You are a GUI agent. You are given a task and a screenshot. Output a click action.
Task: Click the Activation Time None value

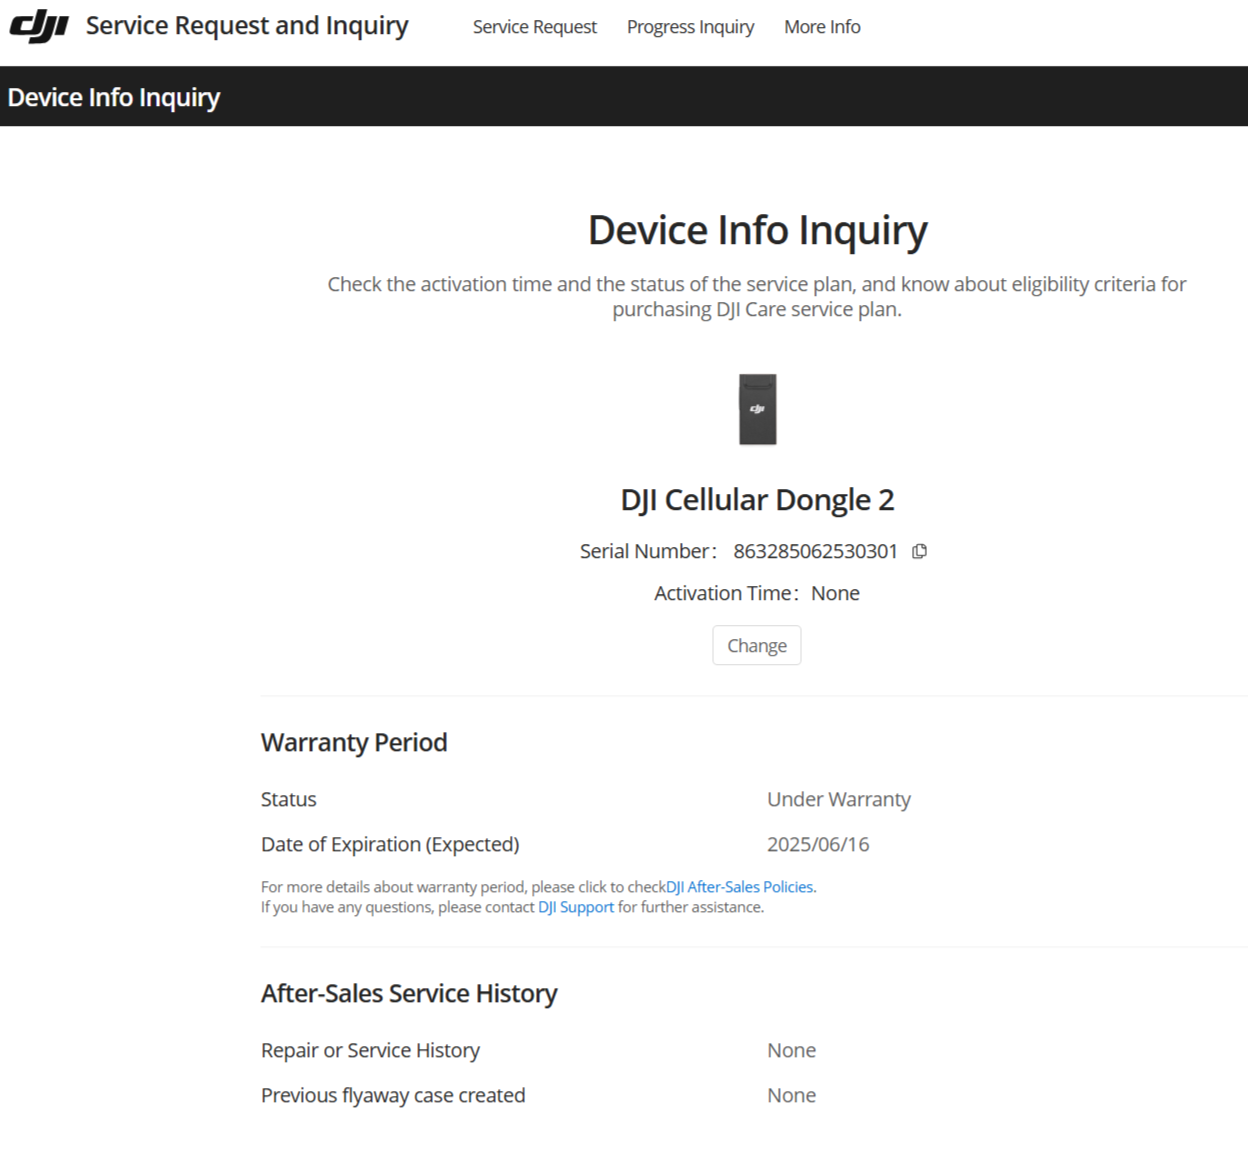coord(835,593)
